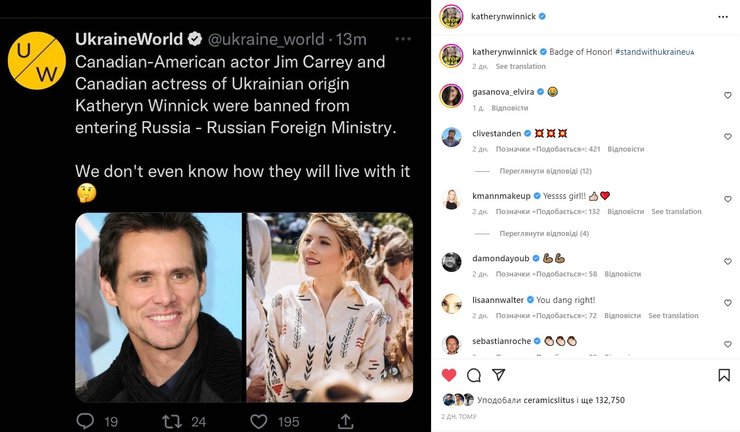Toggle the bookmark save icon
Screen dimensions: 740x432
(x=724, y=375)
